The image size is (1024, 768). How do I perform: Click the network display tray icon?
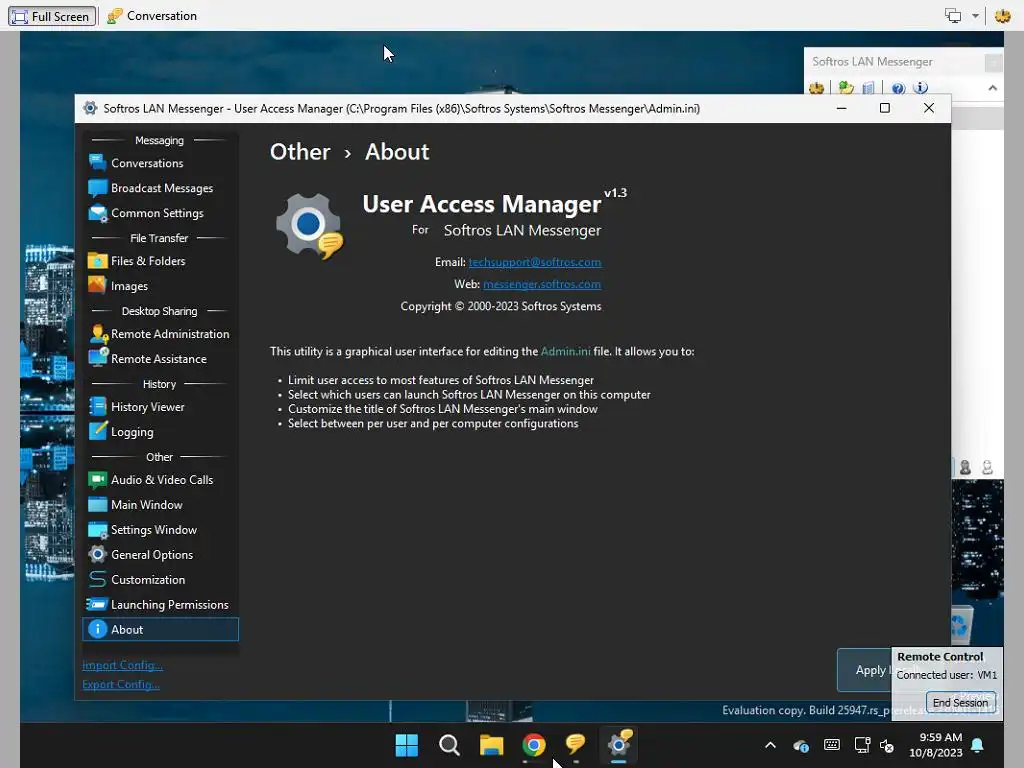point(862,744)
